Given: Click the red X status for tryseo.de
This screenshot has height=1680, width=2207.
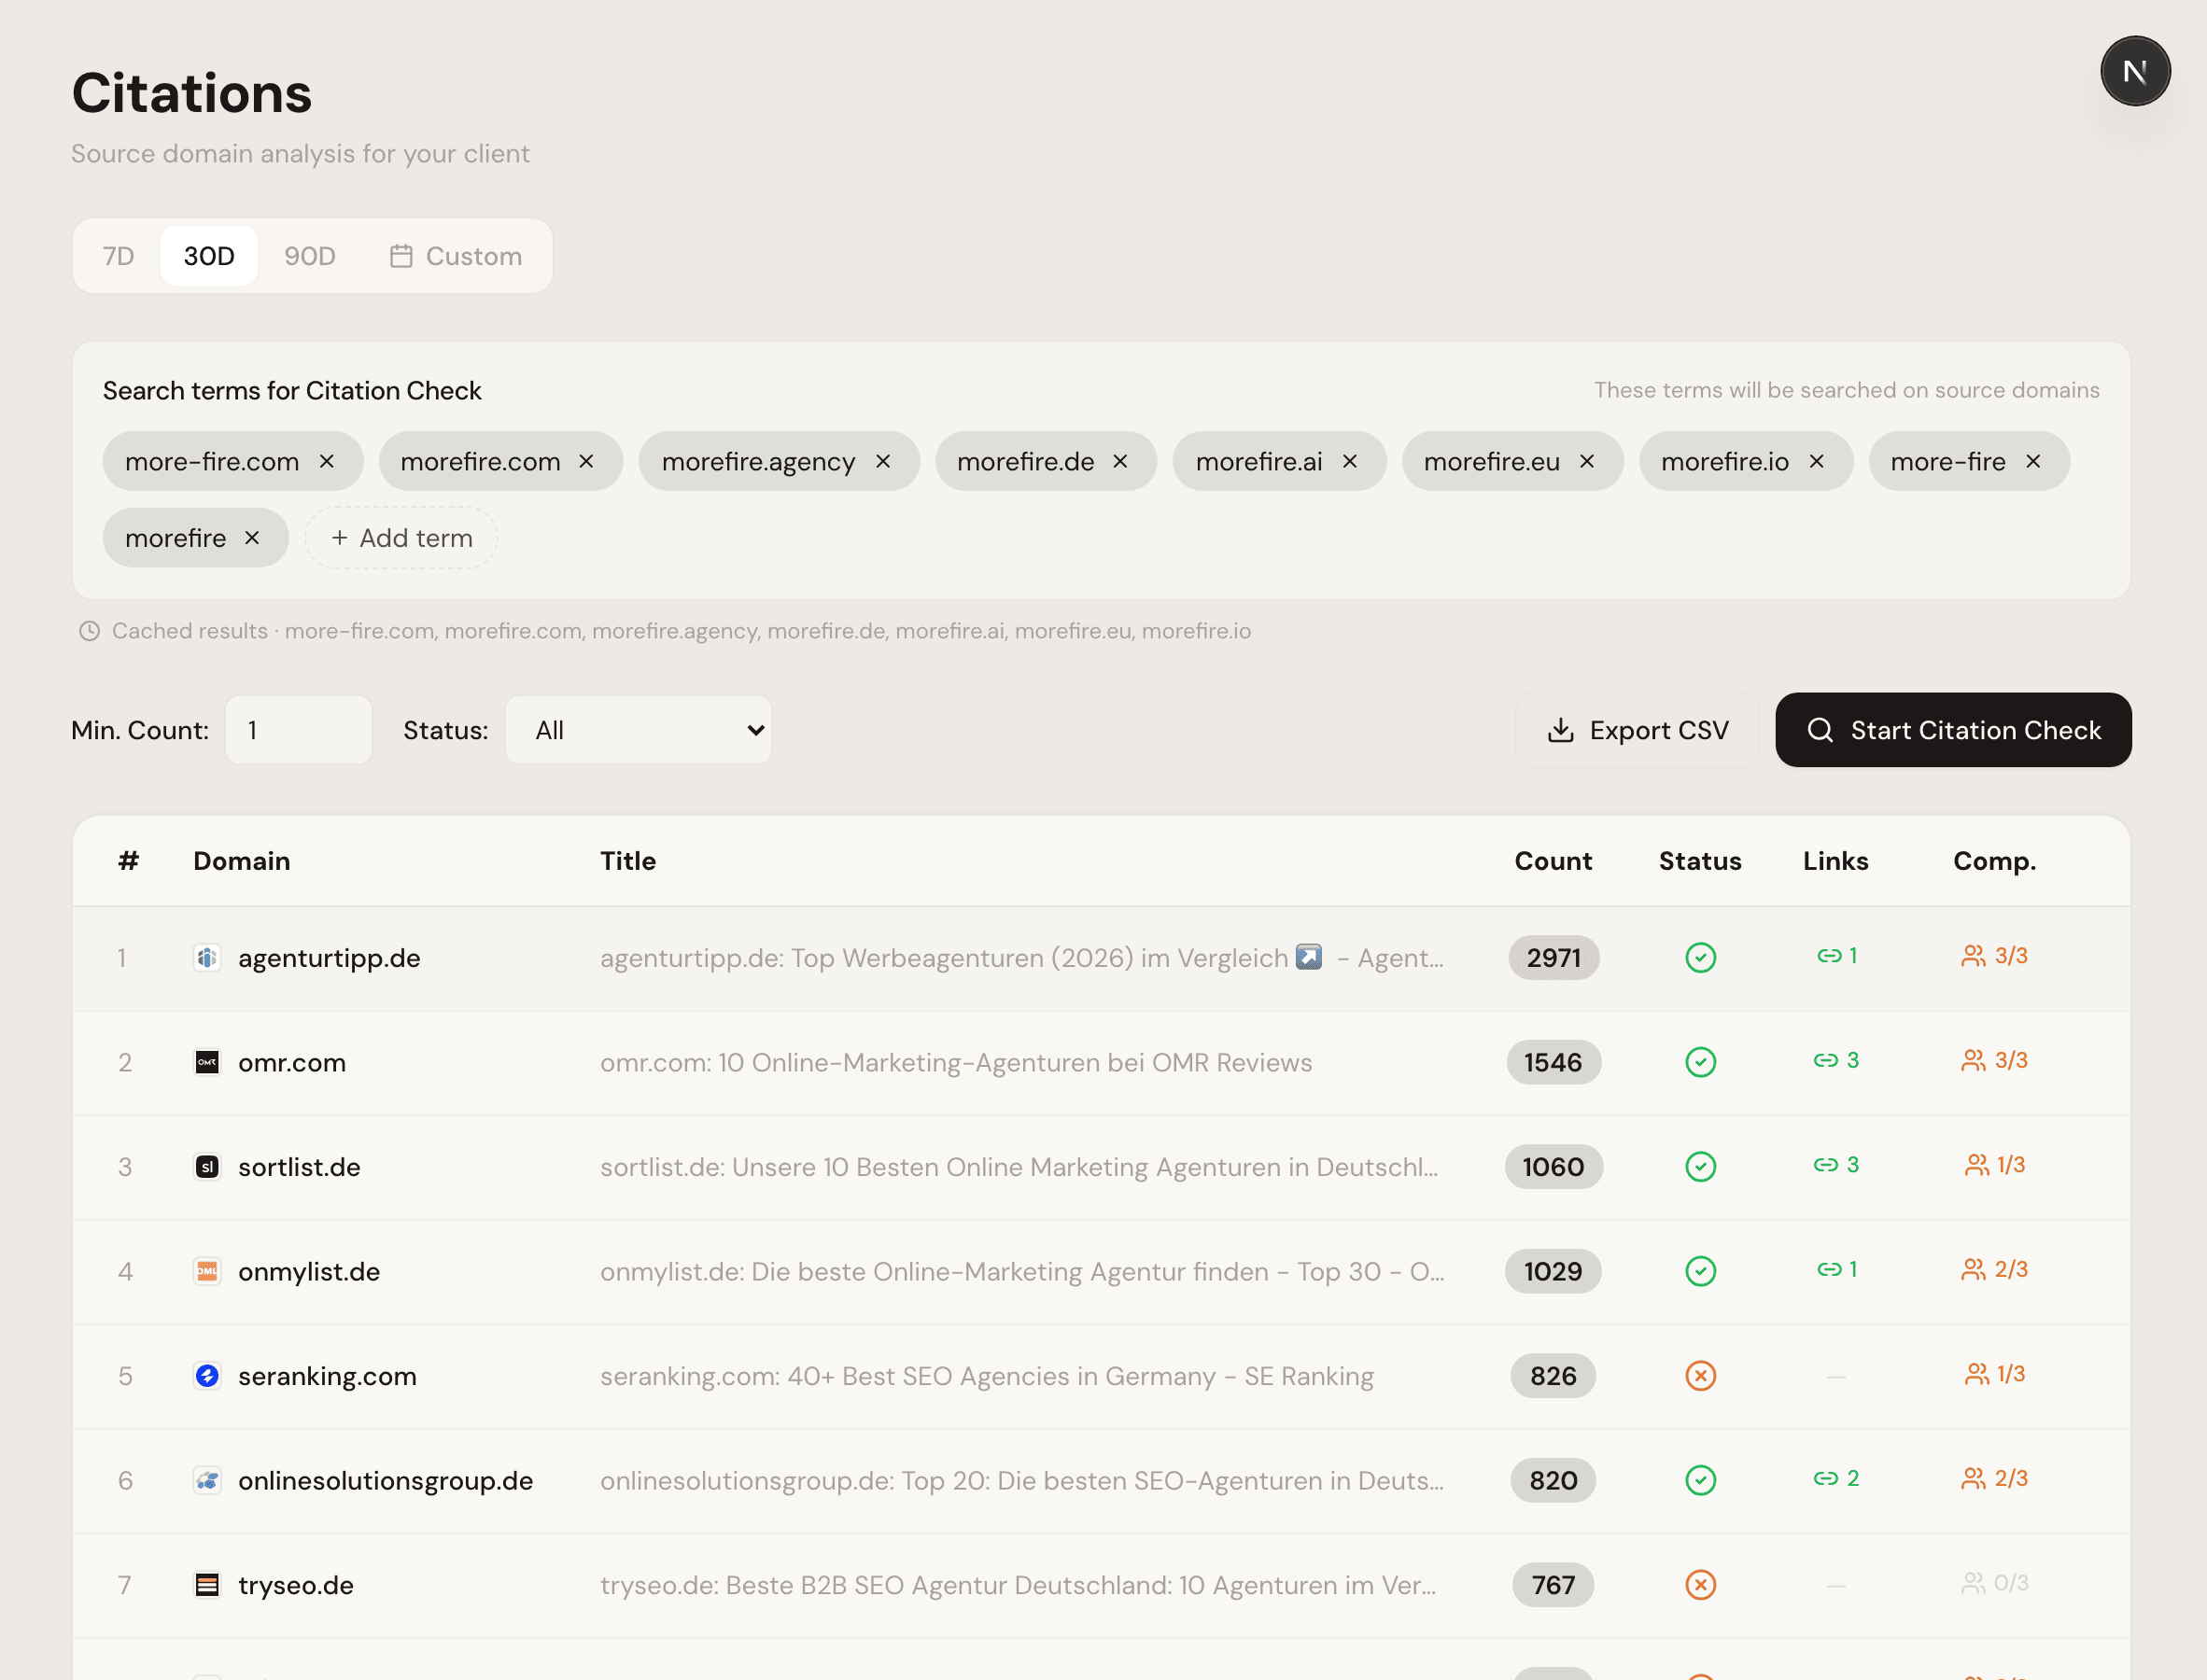Looking at the screenshot, I should [x=1700, y=1585].
